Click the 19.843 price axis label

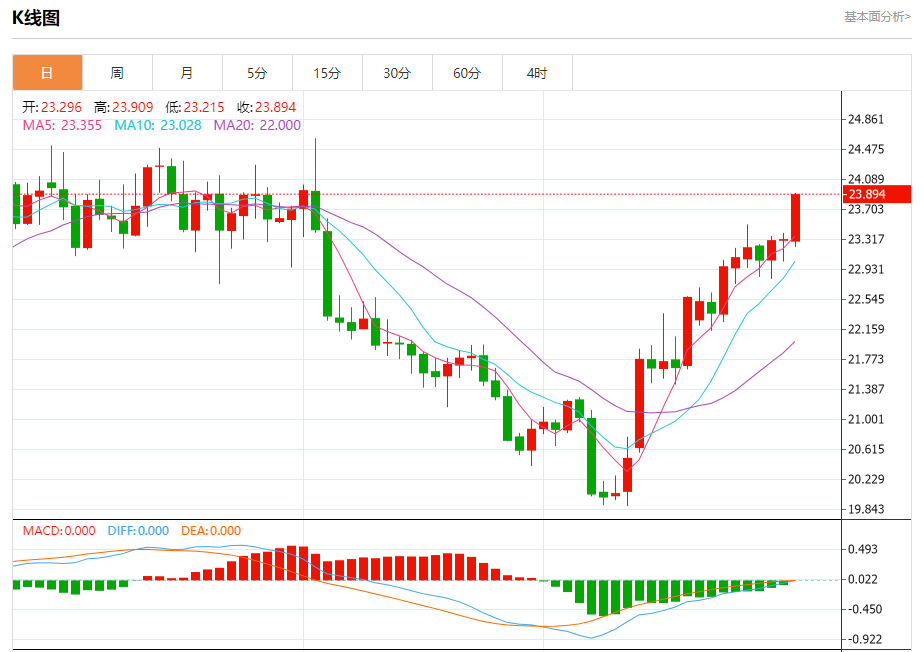(x=866, y=509)
